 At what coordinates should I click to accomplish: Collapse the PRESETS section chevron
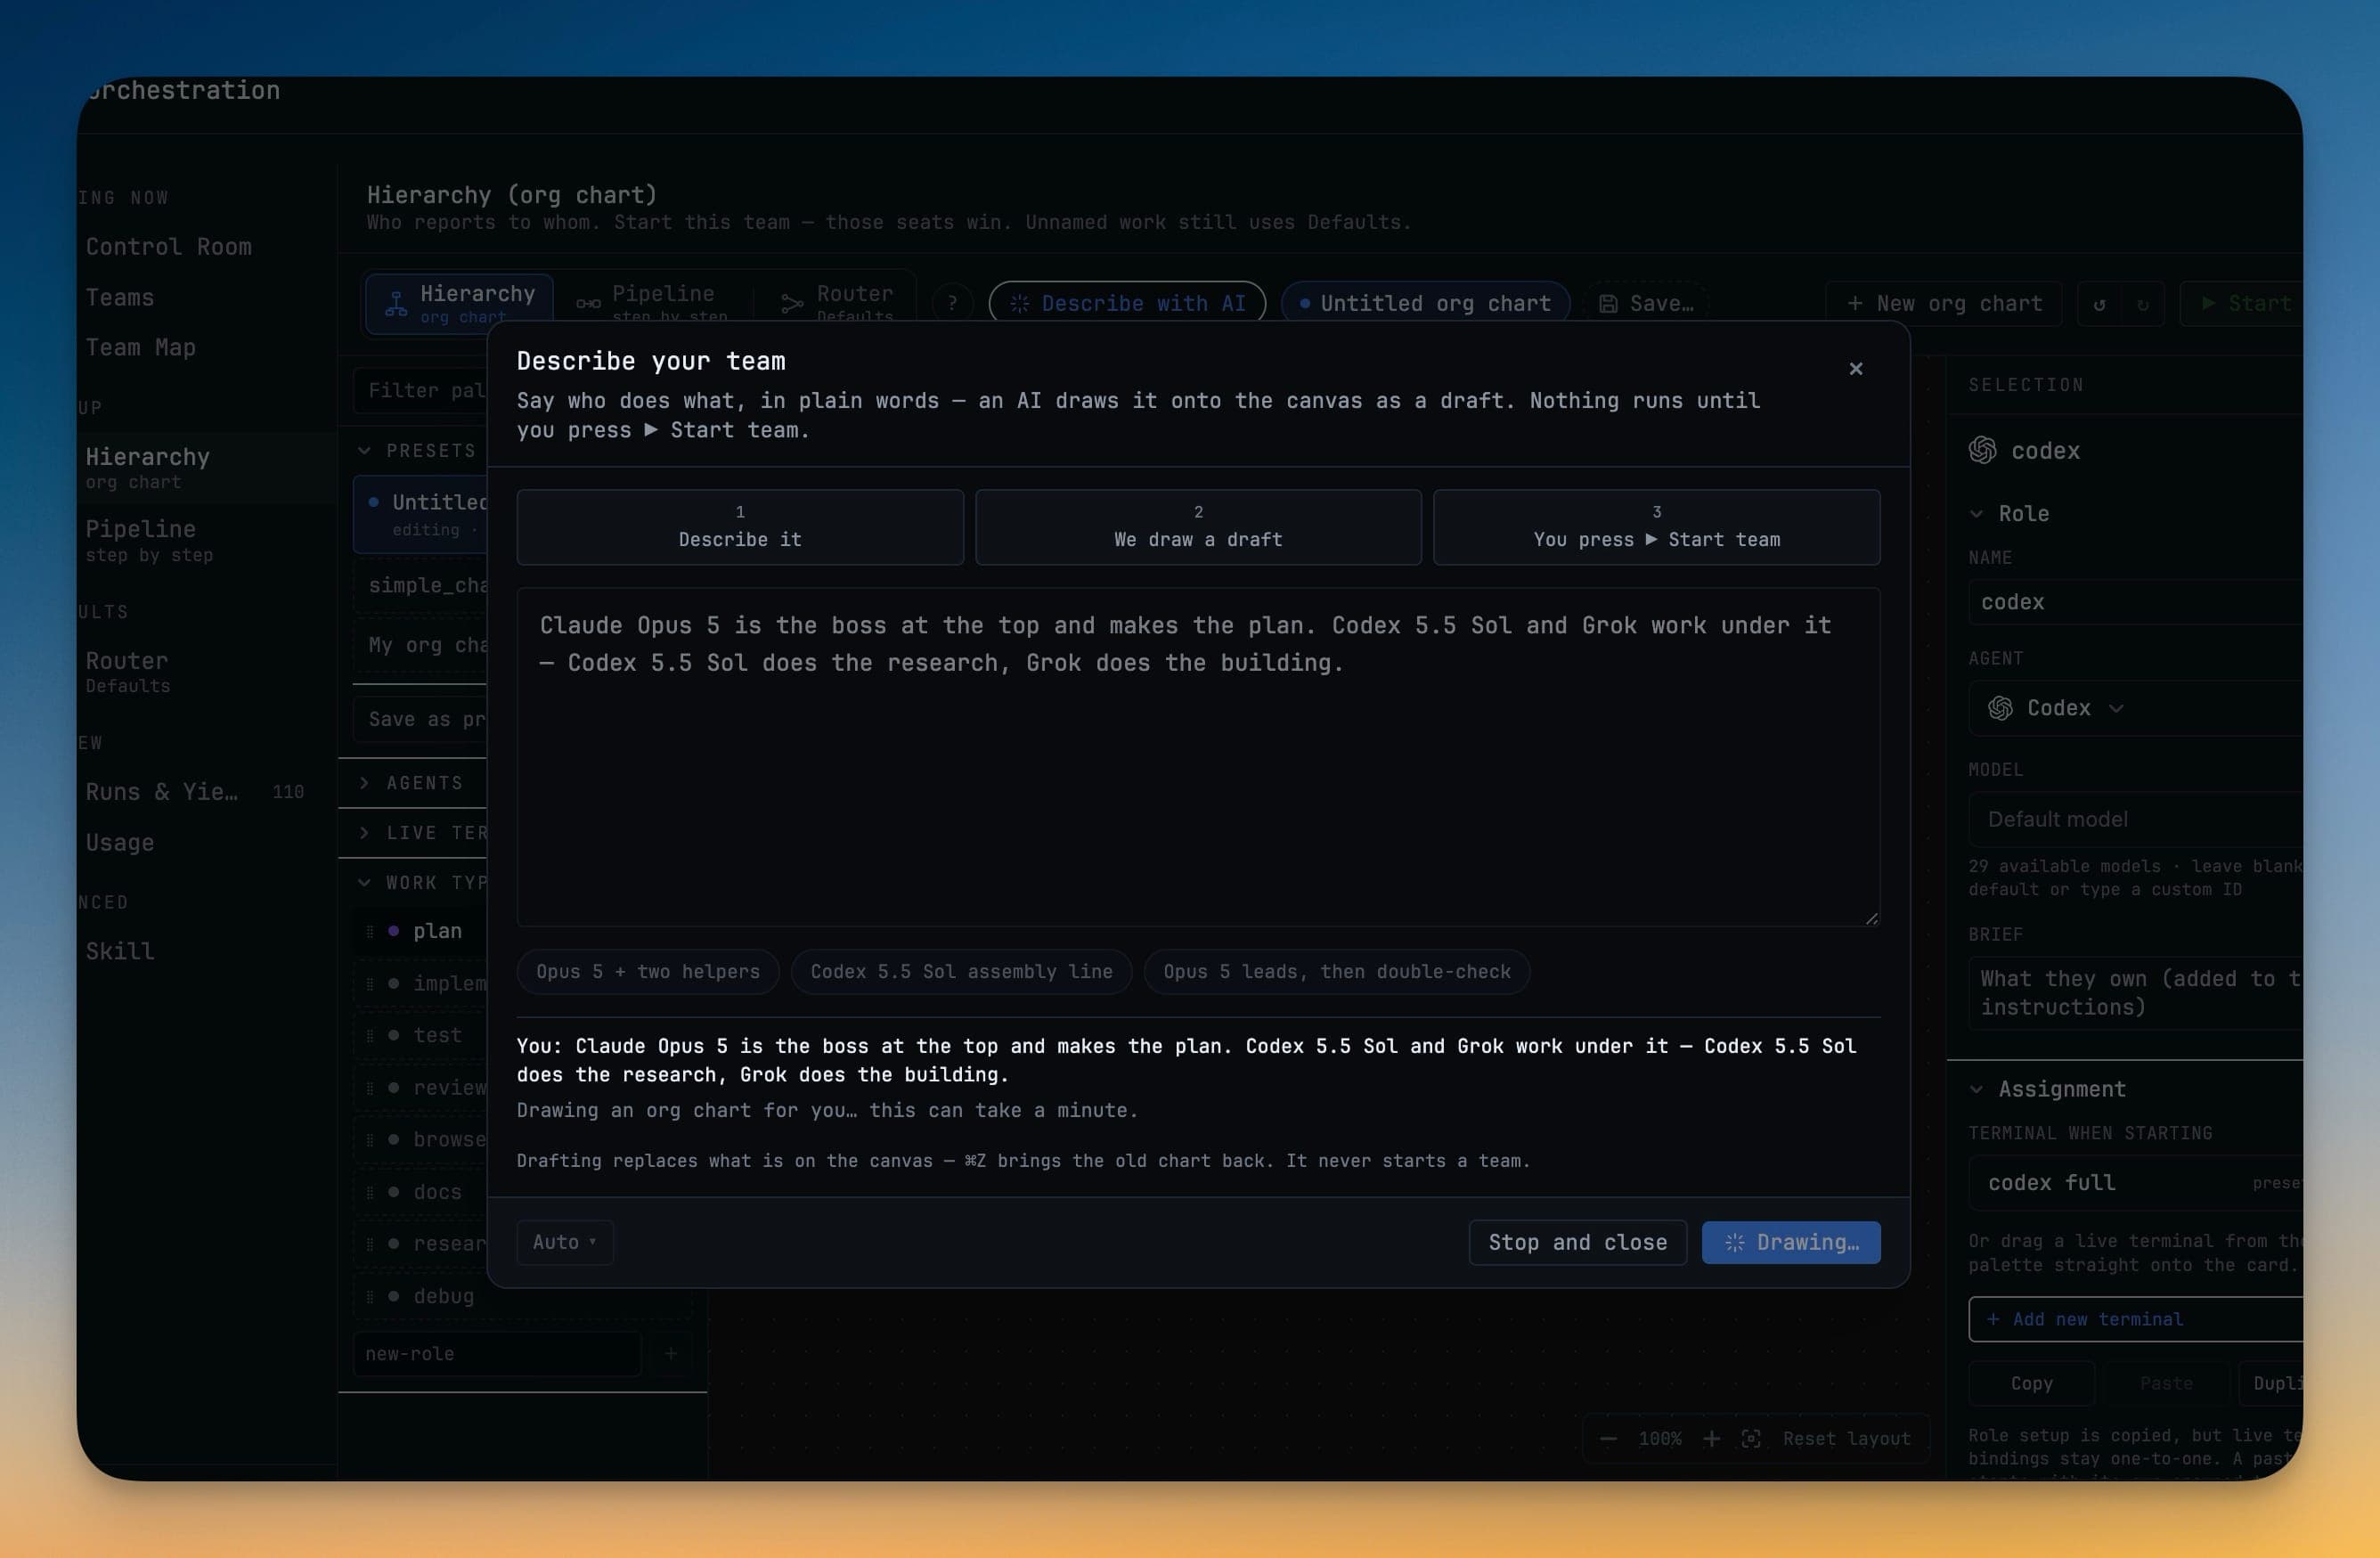tap(364, 450)
